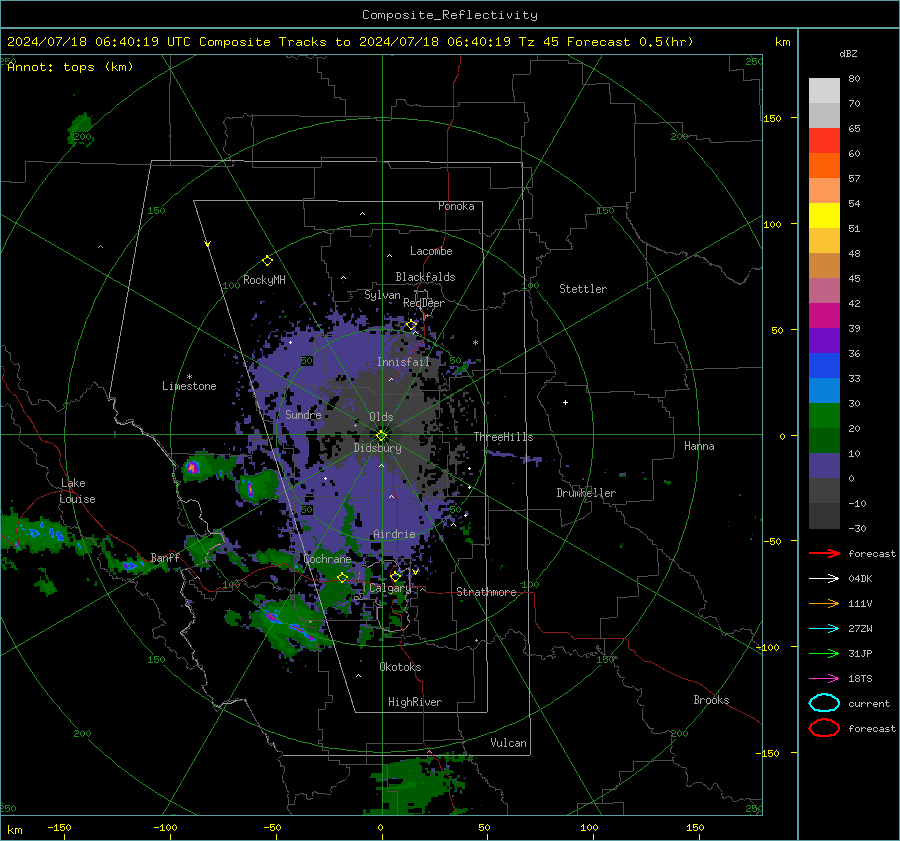Select the magenta 39-42 dBZ swatch
This screenshot has width=900, height=841.
824,316
